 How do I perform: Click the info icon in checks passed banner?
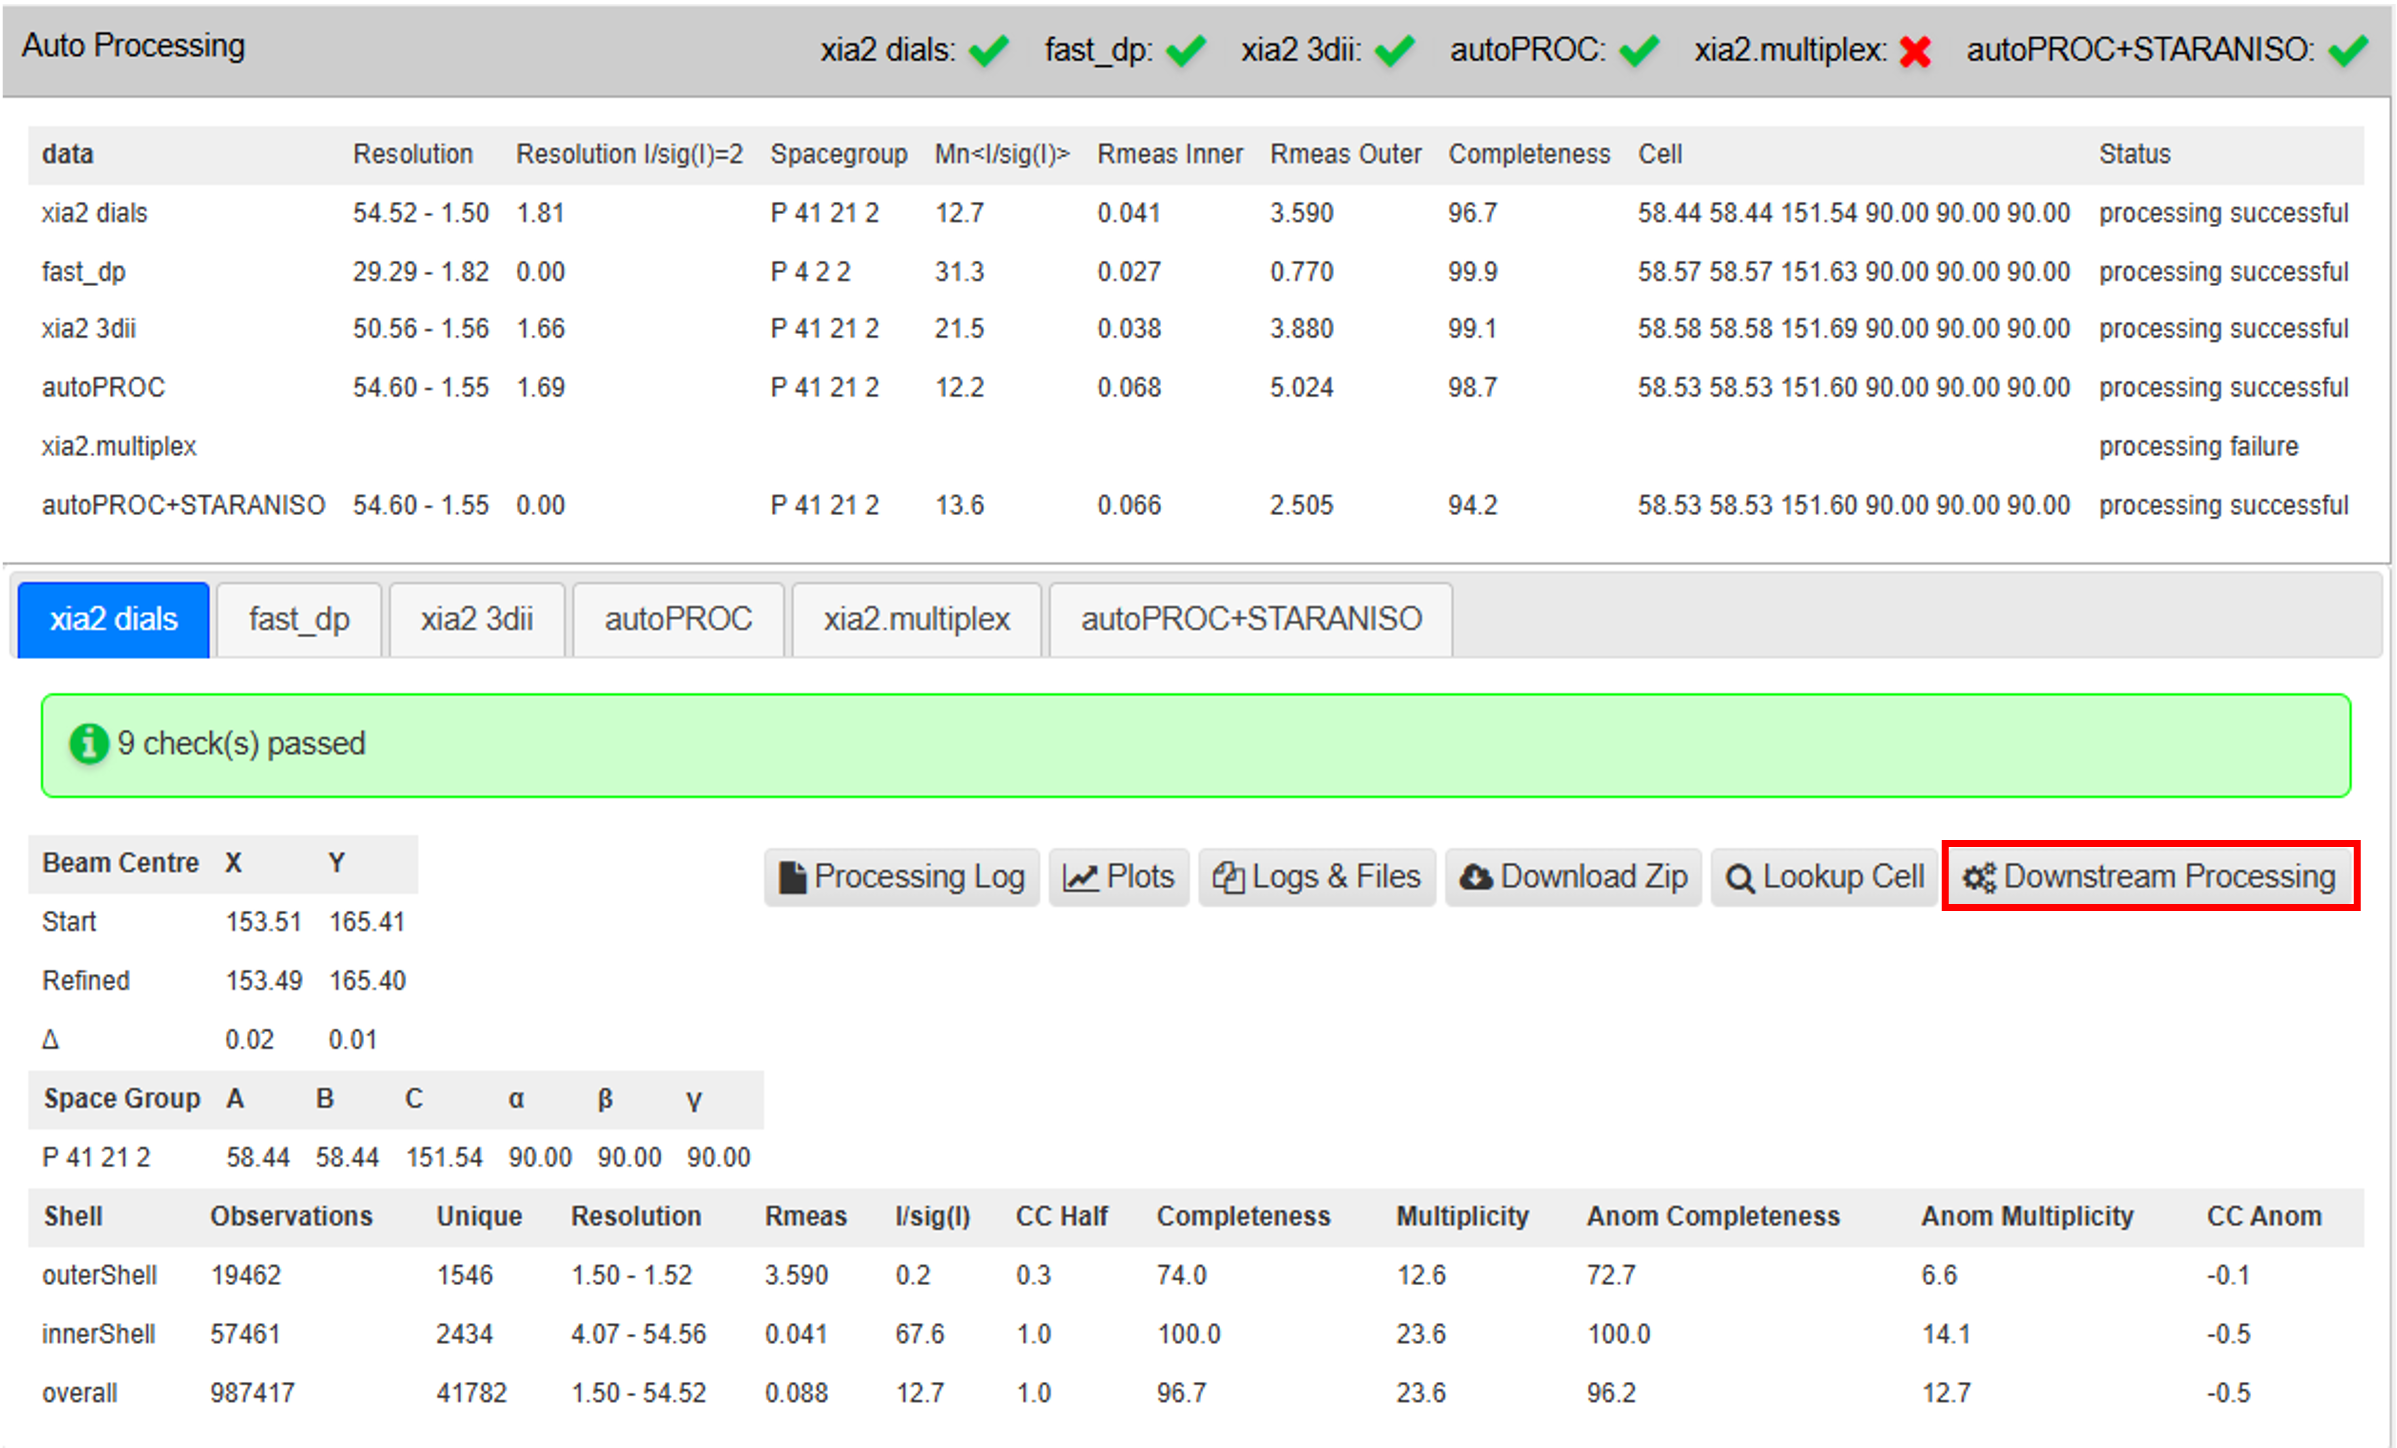point(88,743)
